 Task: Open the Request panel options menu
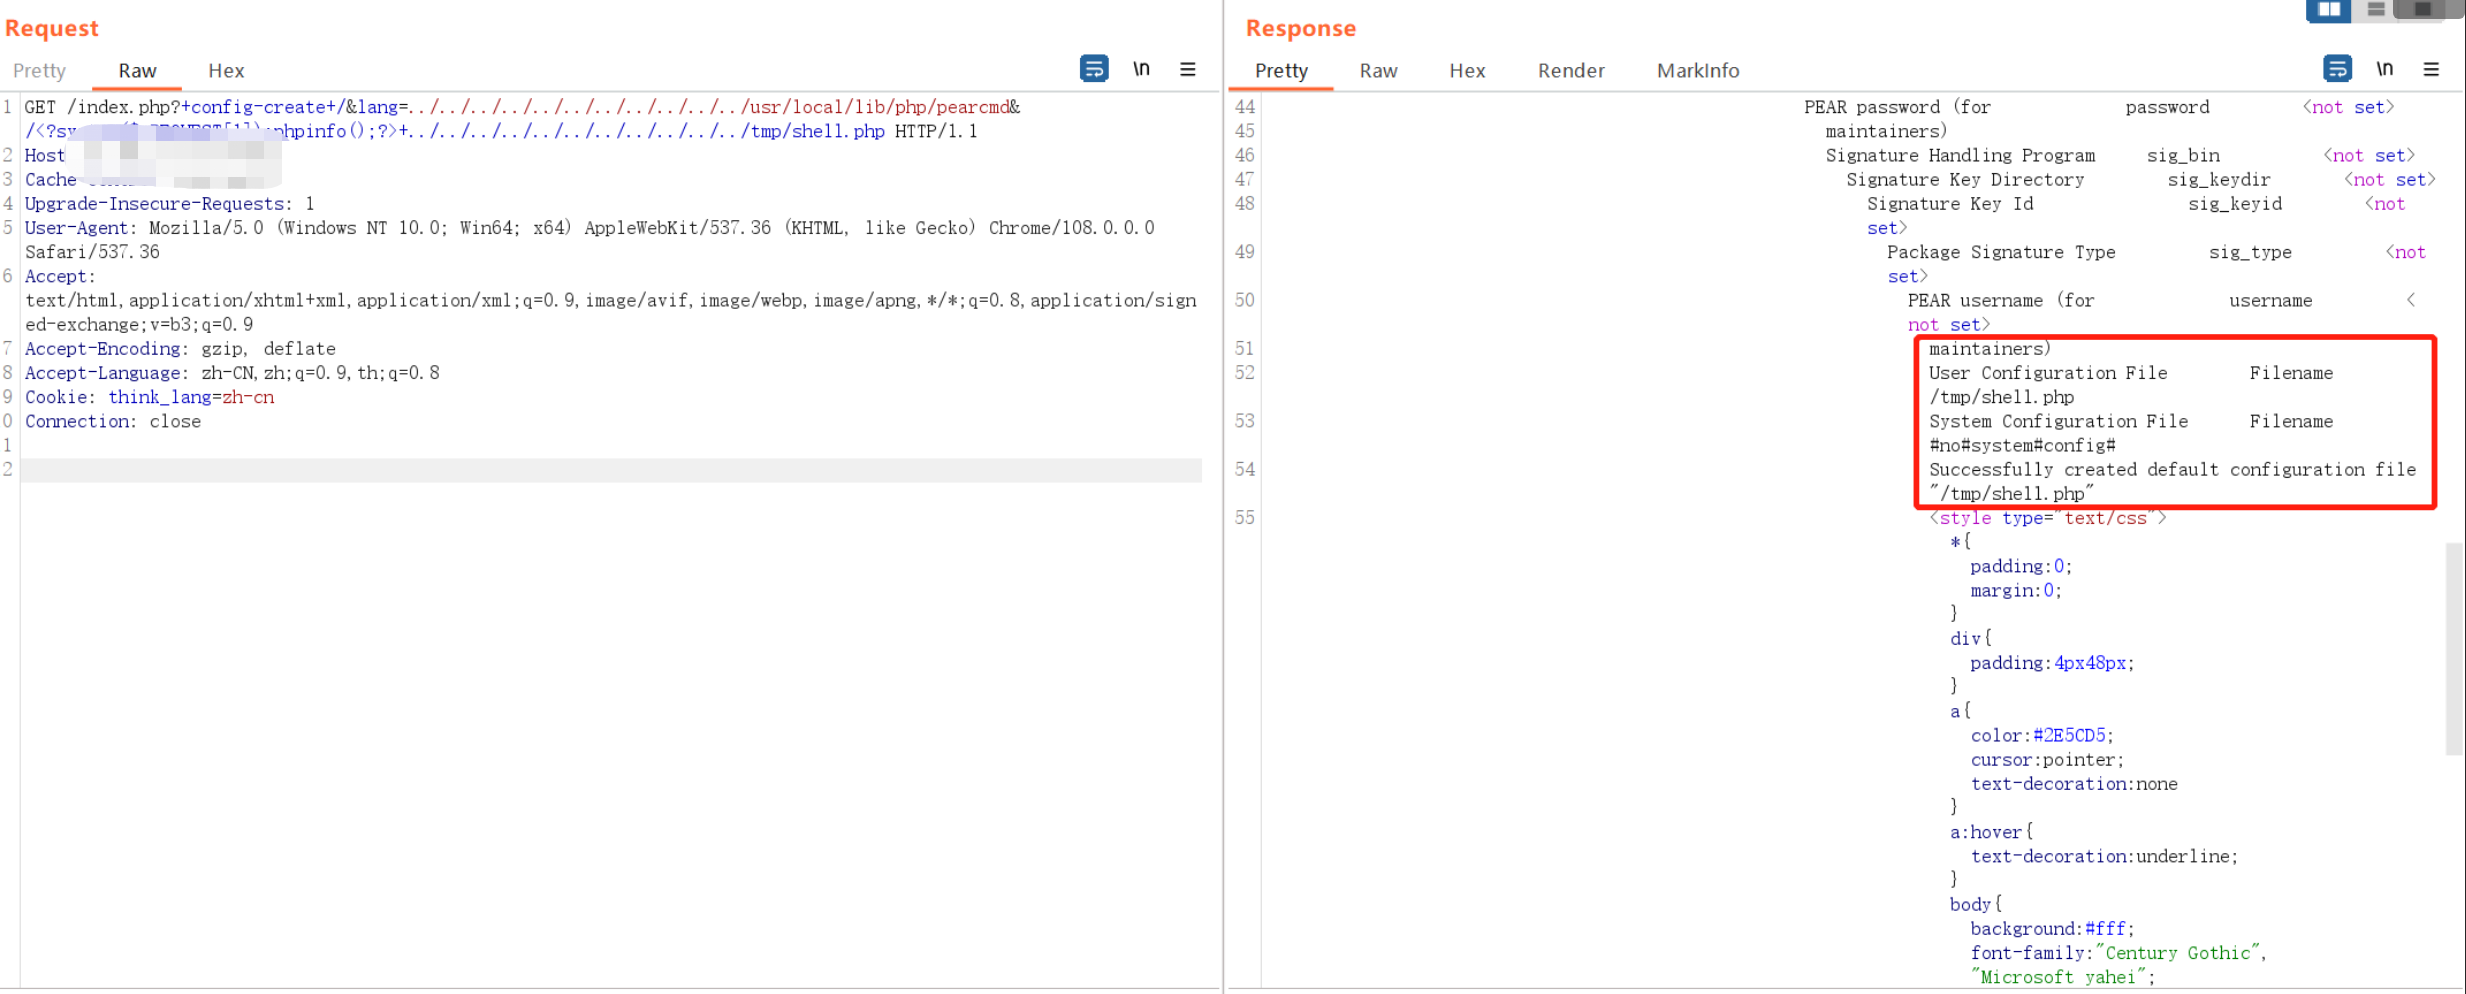click(x=1188, y=69)
